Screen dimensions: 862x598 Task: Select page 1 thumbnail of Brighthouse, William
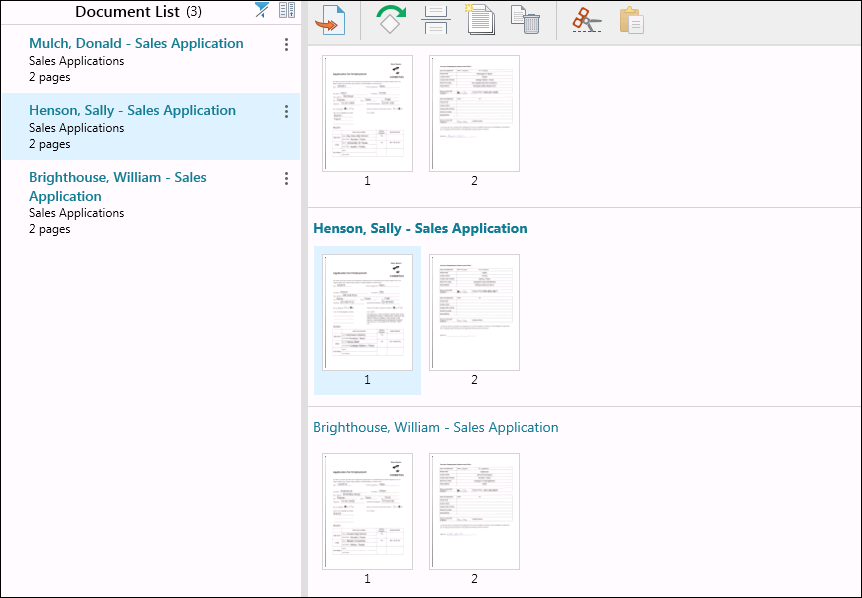[x=367, y=511]
